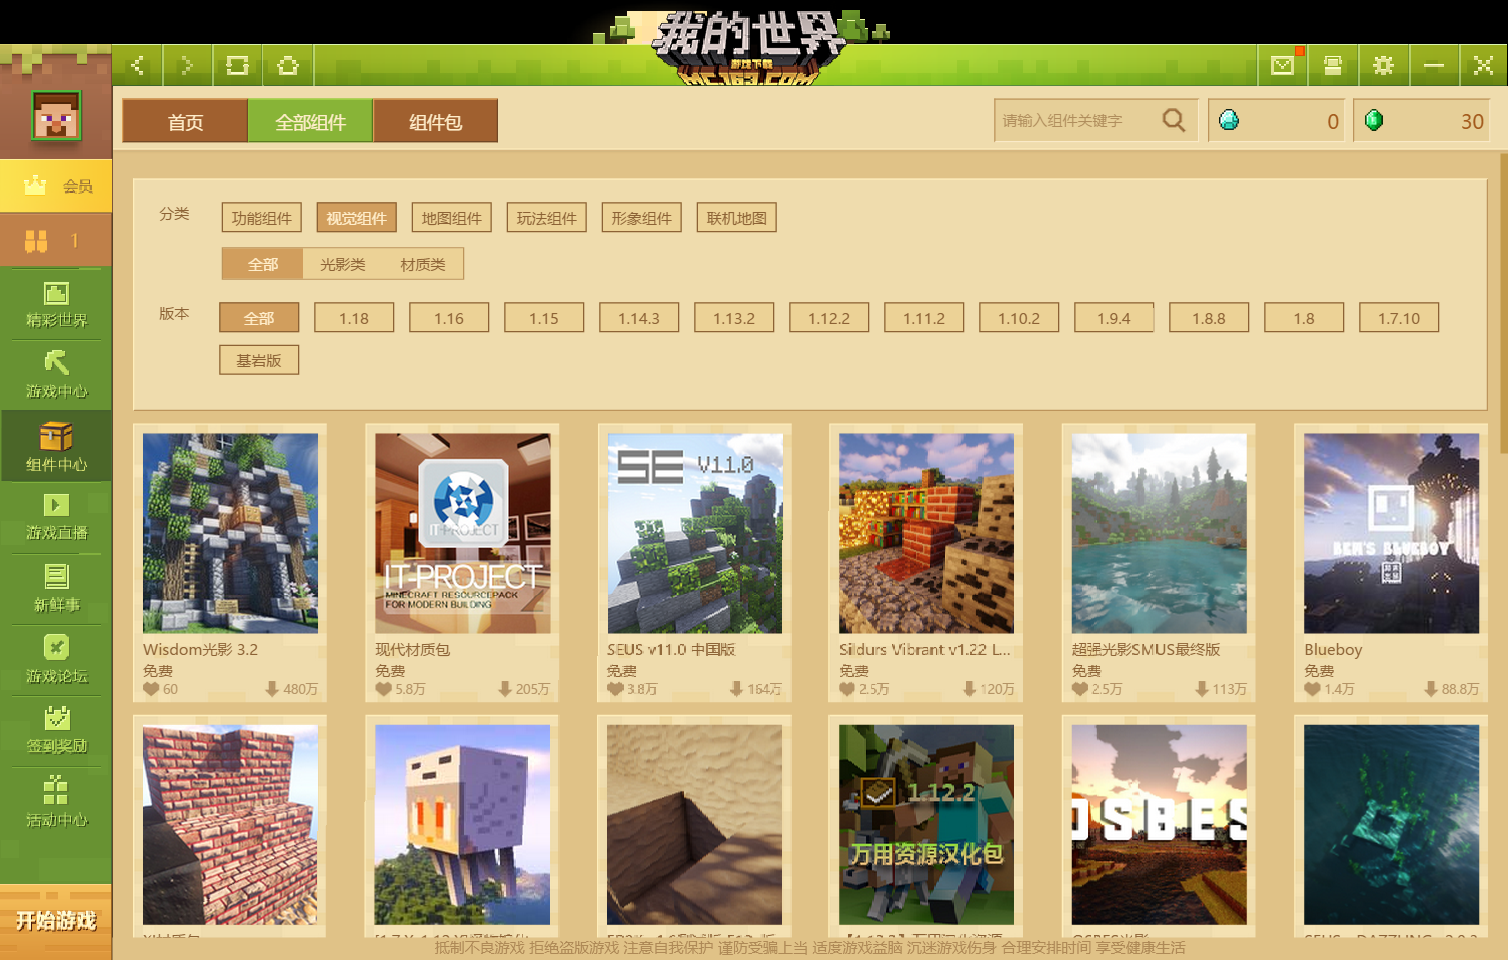Select the 精彩世界 sidebar icon
The height and width of the screenshot is (960, 1508).
56,305
